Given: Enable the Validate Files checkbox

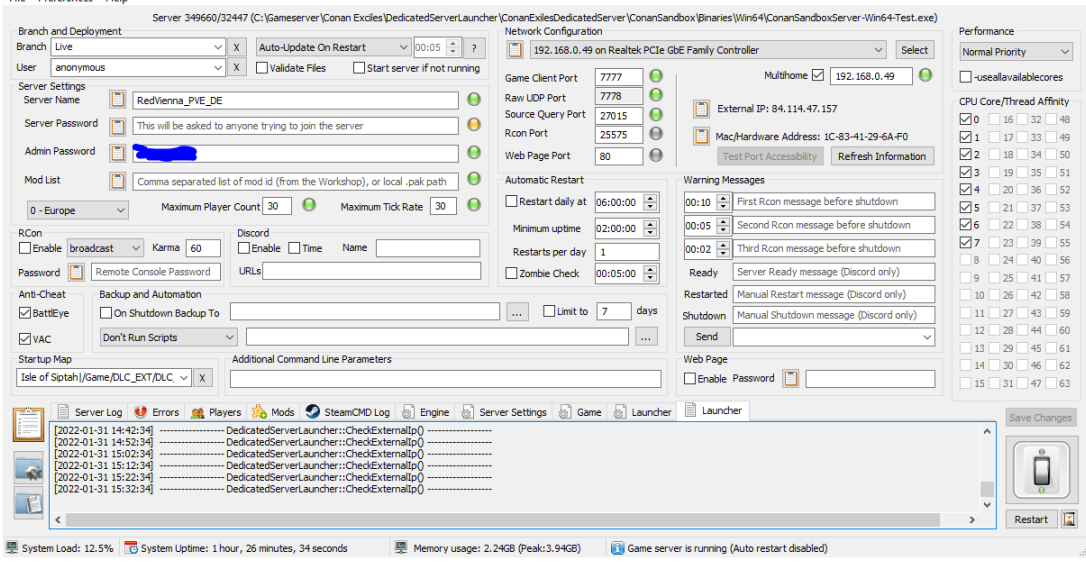Looking at the screenshot, I should [262, 68].
